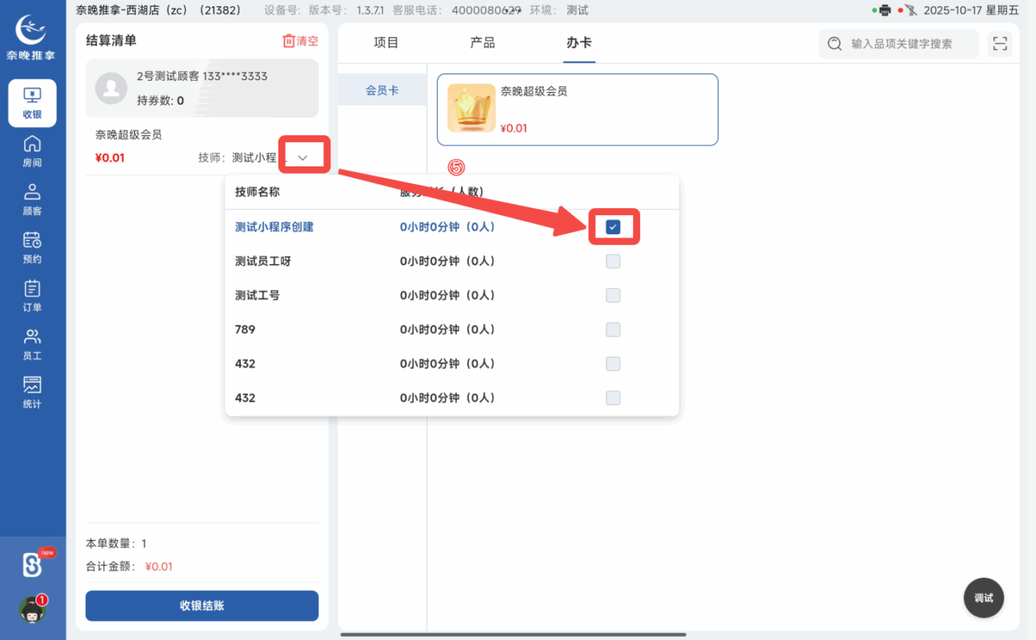Expand the 技师 technician dropdown arrow
Screen dimensions: 1036x640
(304, 154)
